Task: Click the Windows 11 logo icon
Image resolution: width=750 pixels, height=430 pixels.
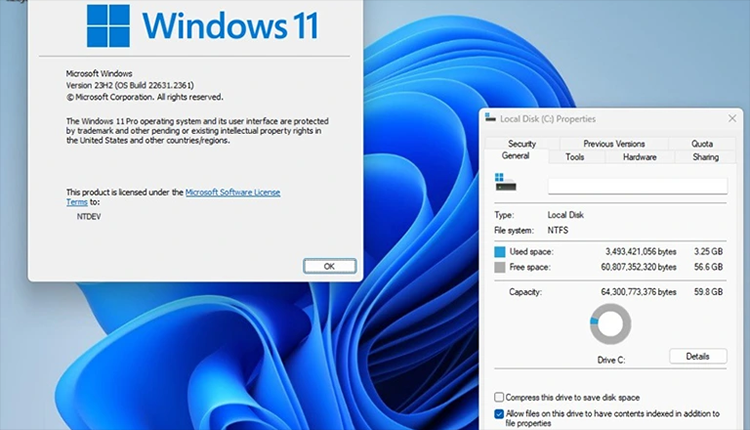Action: click(x=110, y=27)
